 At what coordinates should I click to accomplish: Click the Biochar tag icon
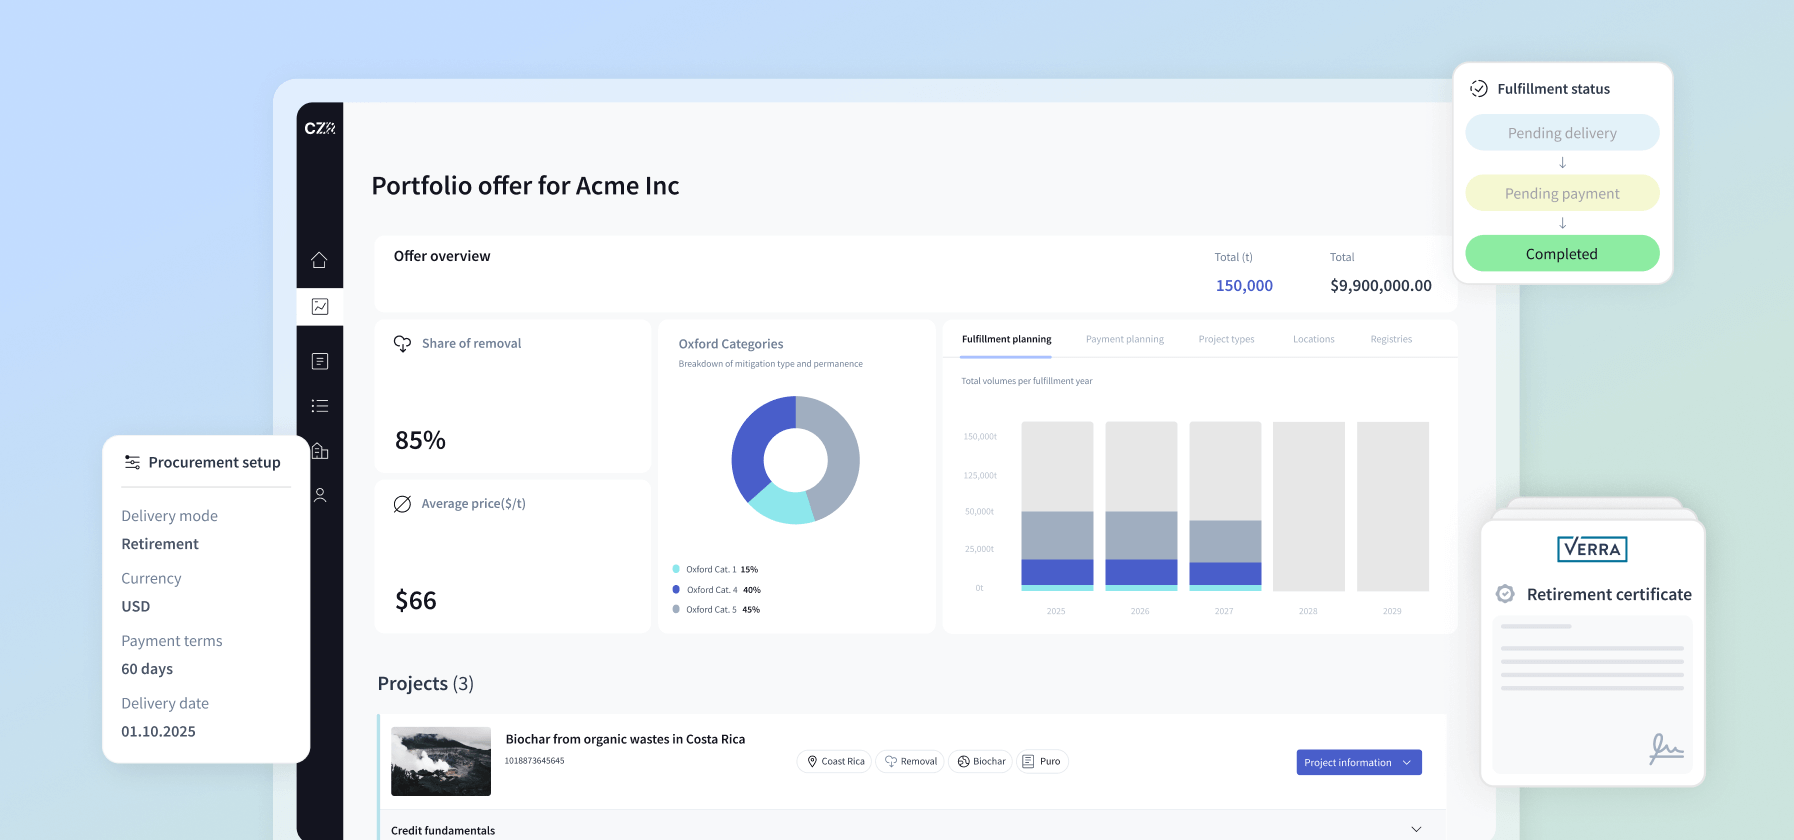click(x=964, y=762)
